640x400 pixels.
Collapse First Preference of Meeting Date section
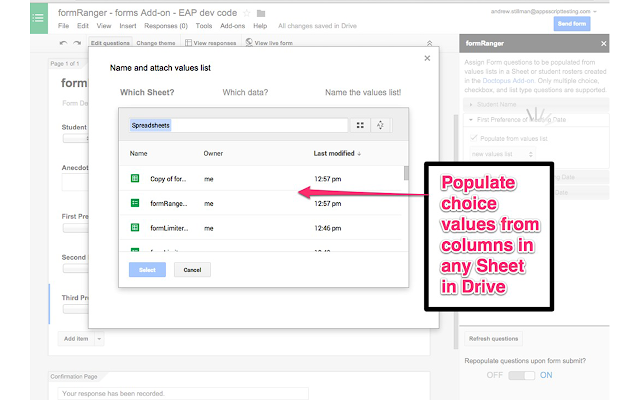coord(536,120)
